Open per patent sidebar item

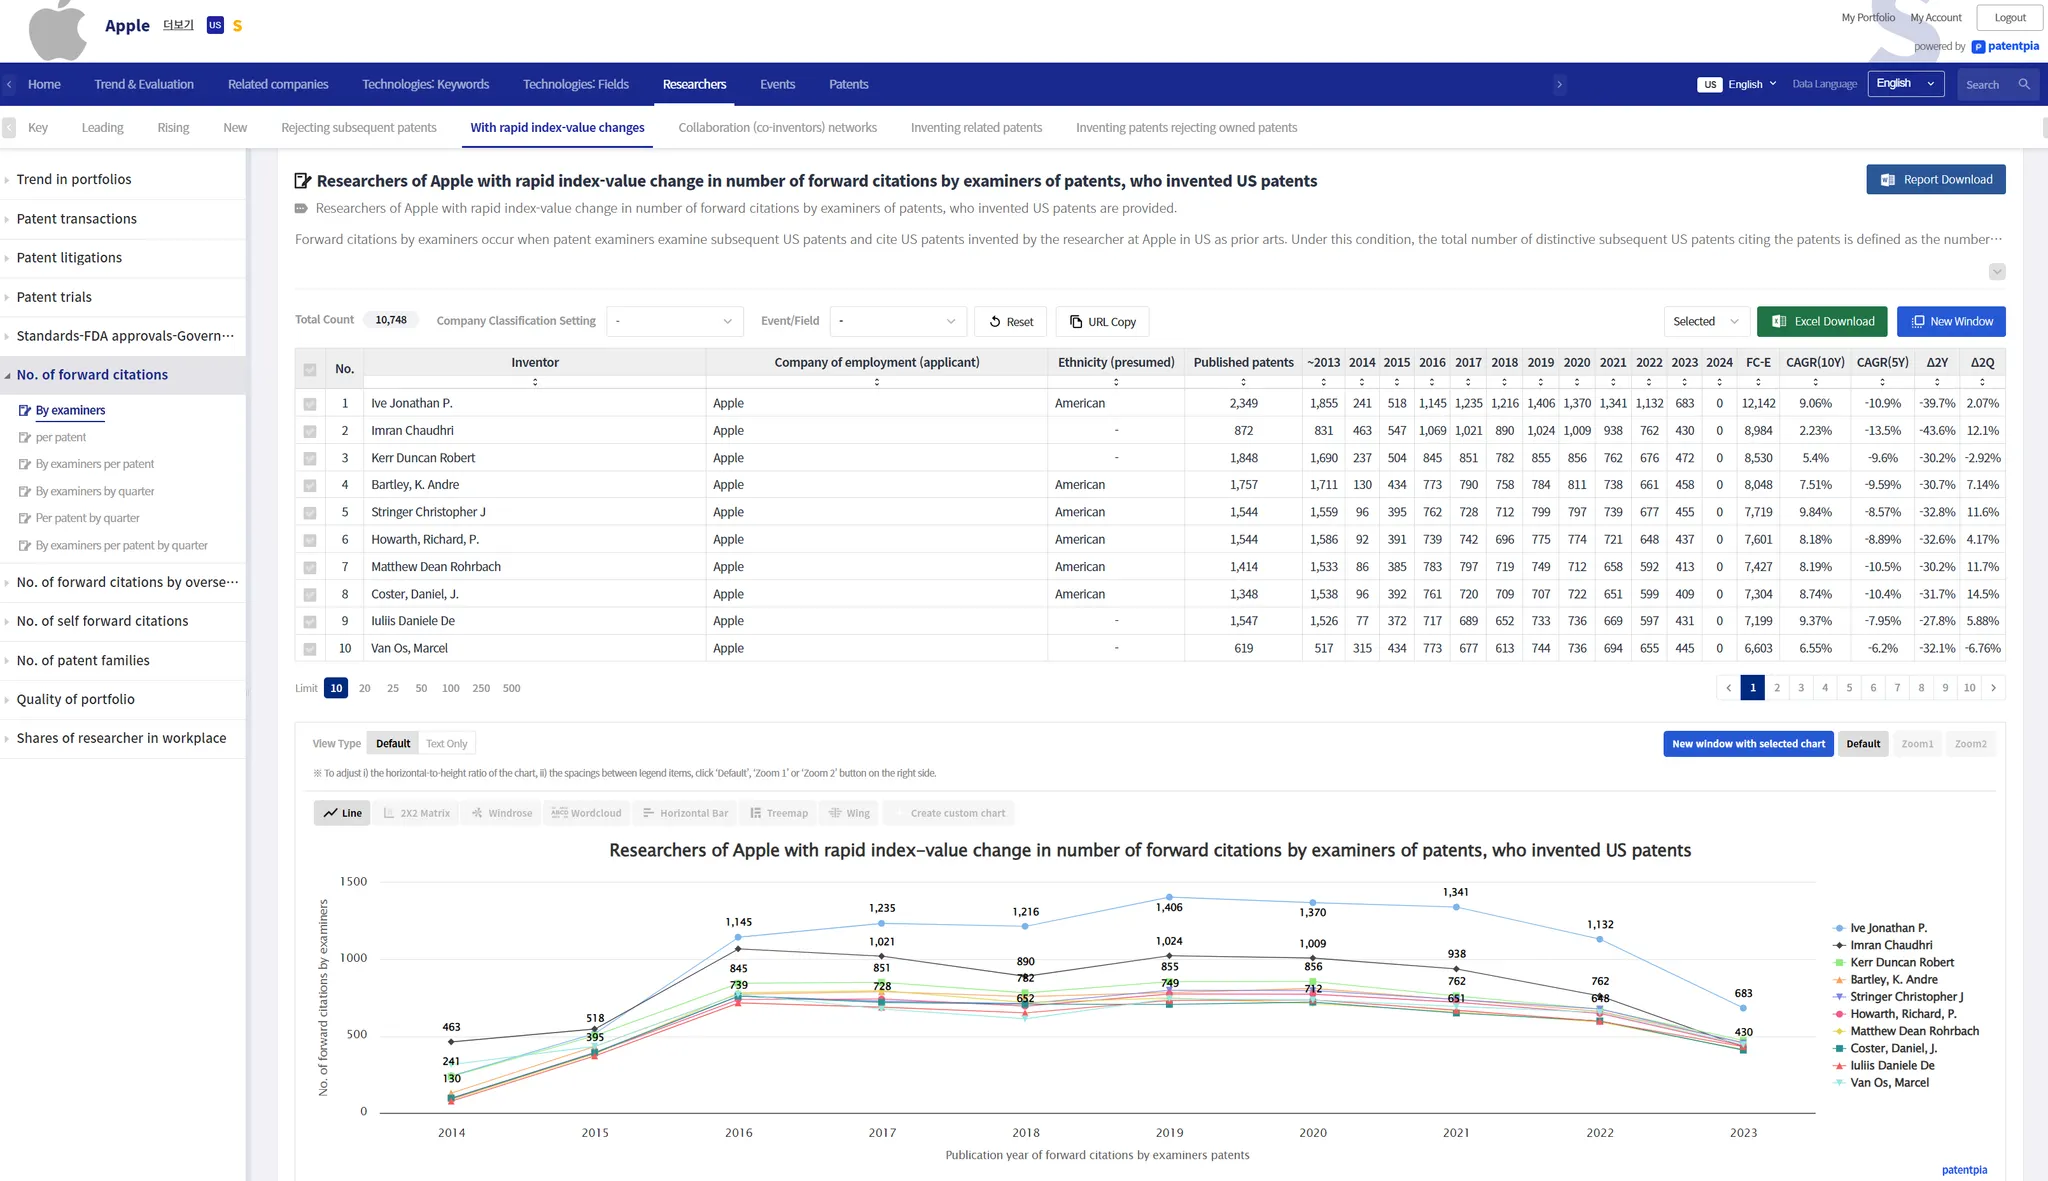(x=60, y=437)
